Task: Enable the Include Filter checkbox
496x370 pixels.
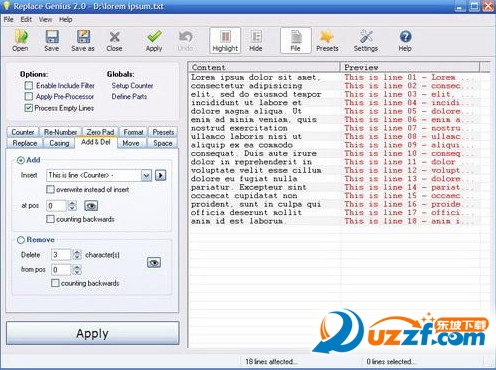Action: (29, 86)
